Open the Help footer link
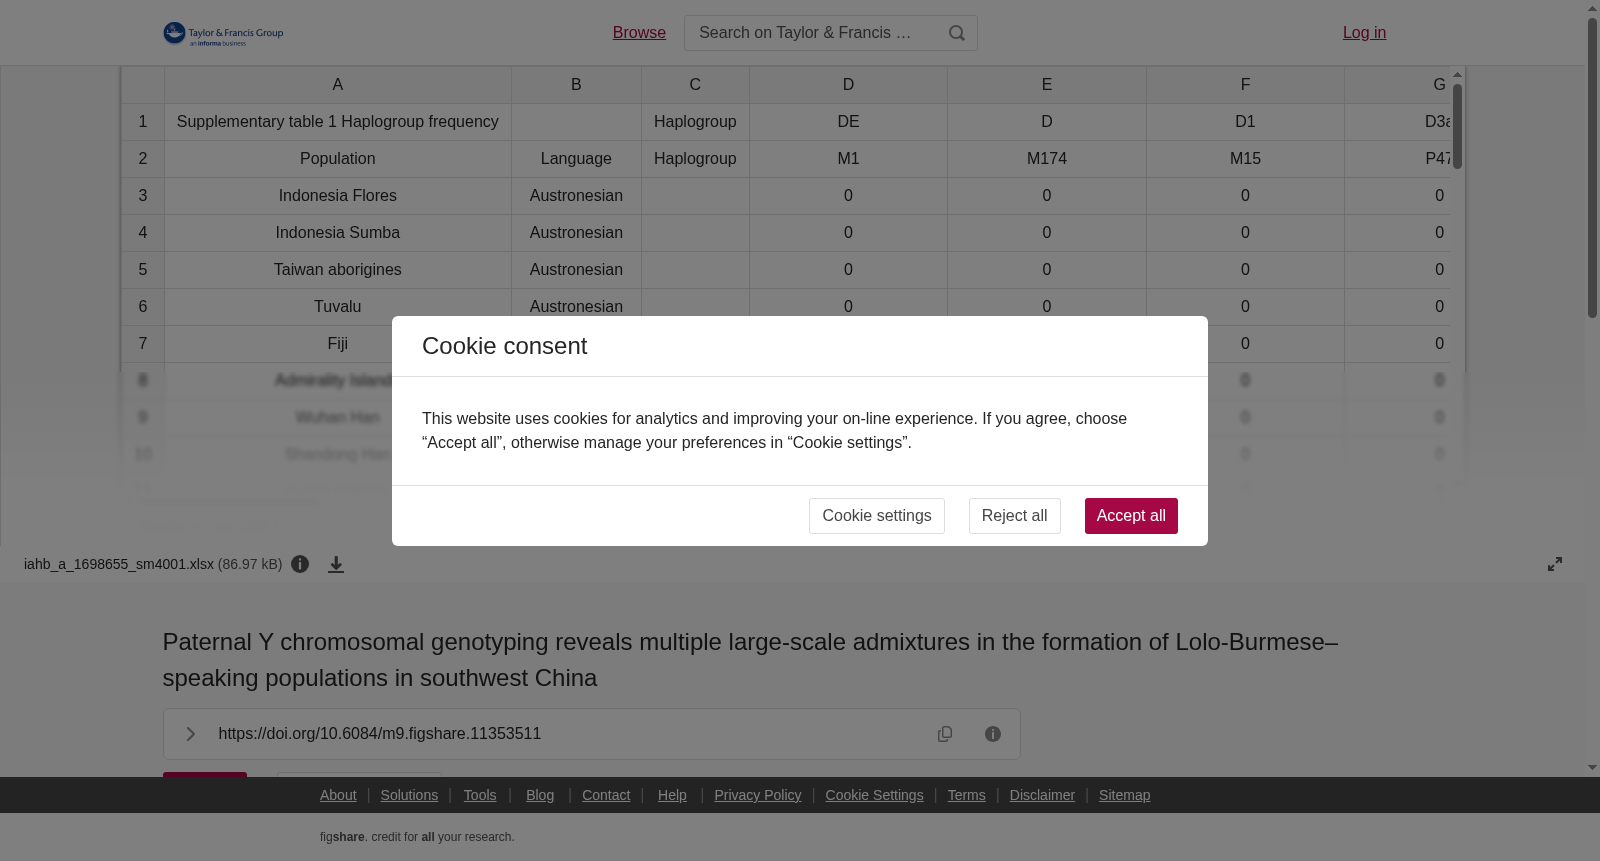 (x=672, y=795)
